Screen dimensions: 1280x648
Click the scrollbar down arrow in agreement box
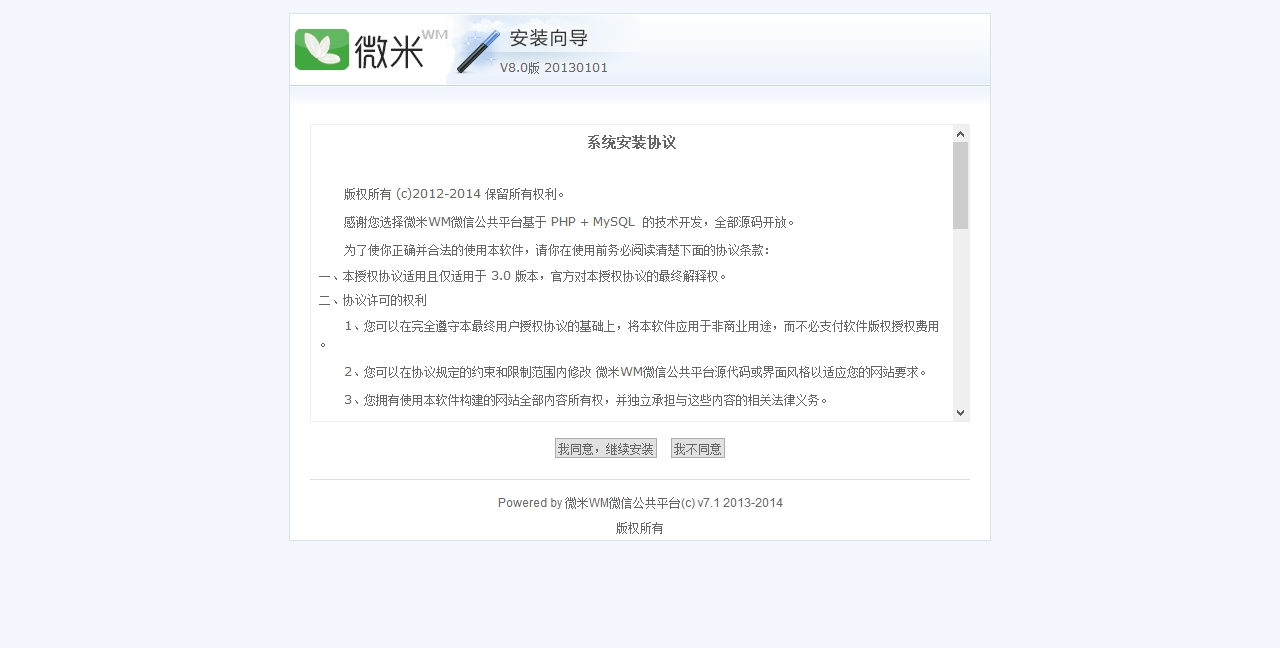961,412
